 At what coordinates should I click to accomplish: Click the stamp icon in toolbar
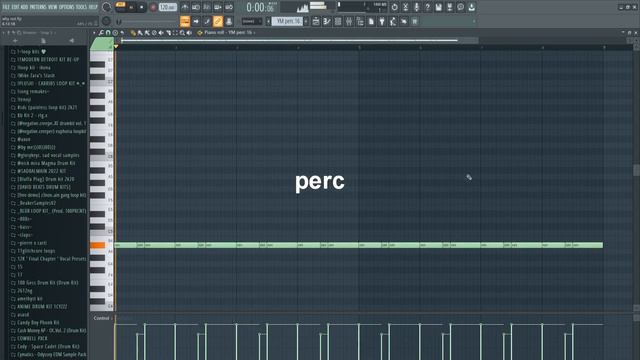click(x=229, y=21)
